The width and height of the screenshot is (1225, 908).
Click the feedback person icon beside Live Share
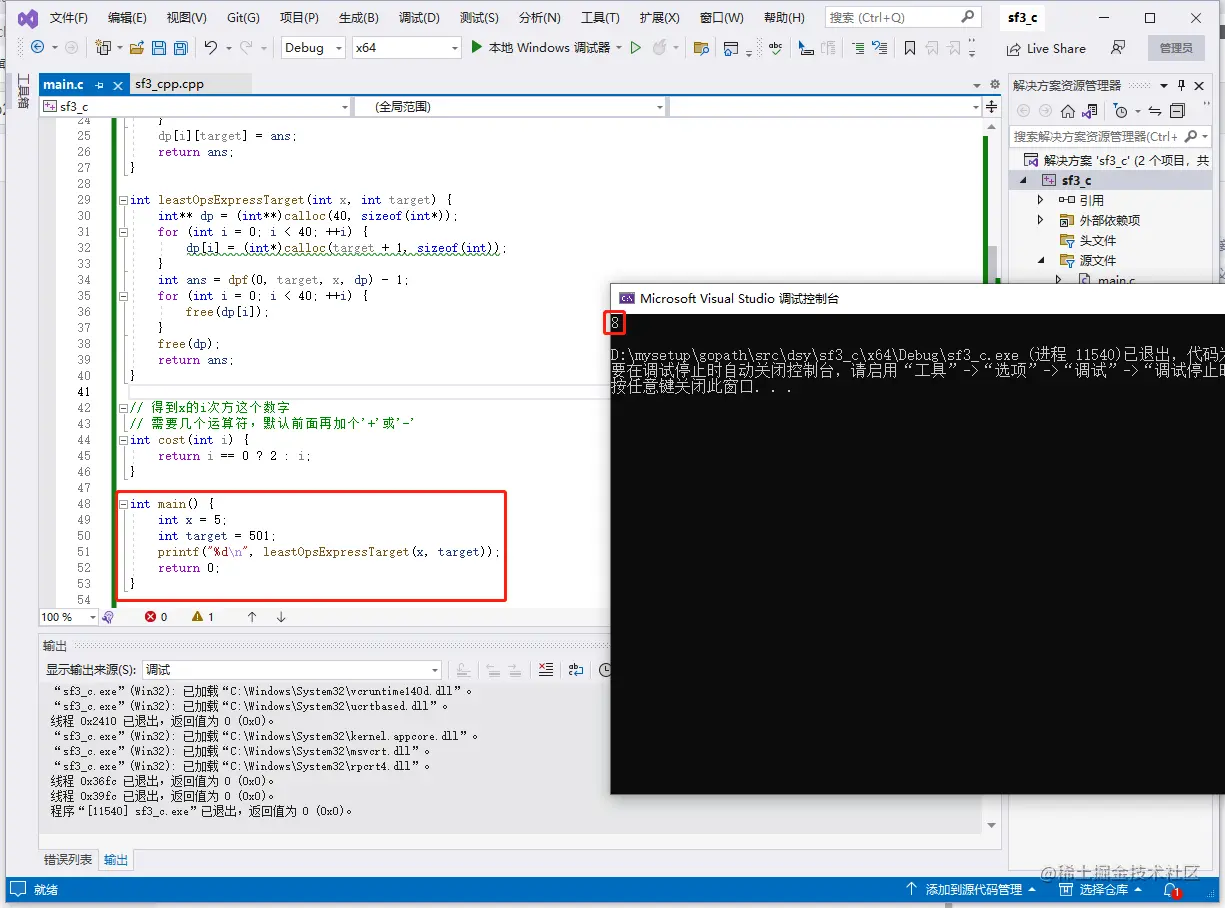[1118, 47]
